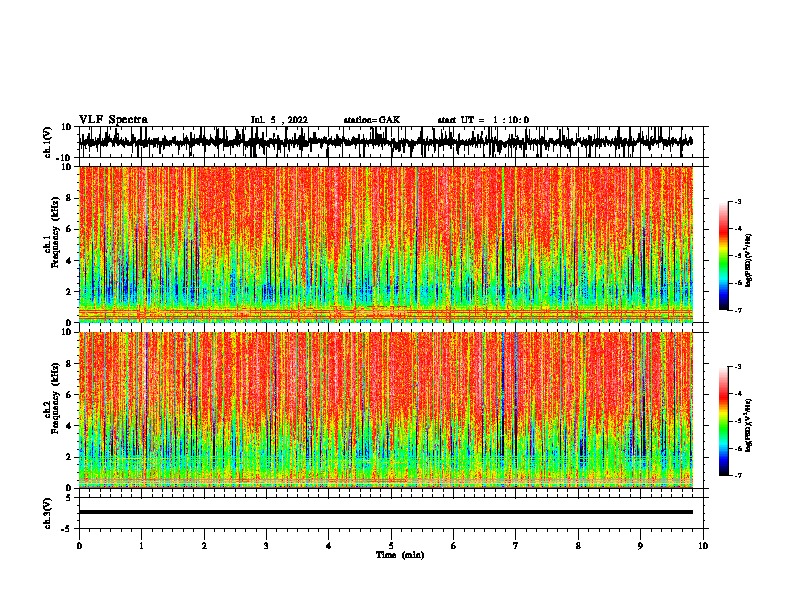Click time axis tick label '7'
792x612 pixels.
click(516, 546)
